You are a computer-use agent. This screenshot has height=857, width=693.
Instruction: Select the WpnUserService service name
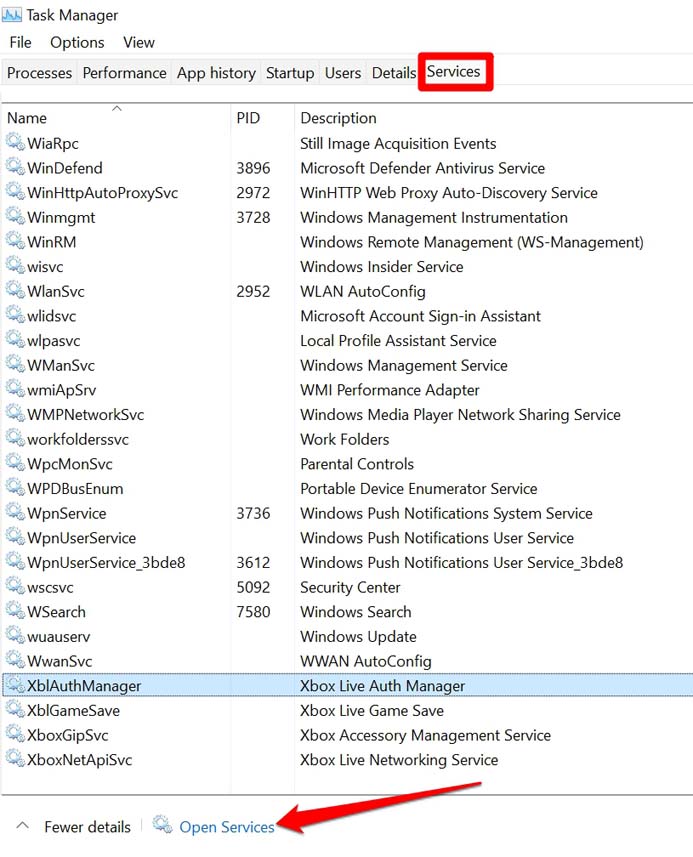click(81, 538)
